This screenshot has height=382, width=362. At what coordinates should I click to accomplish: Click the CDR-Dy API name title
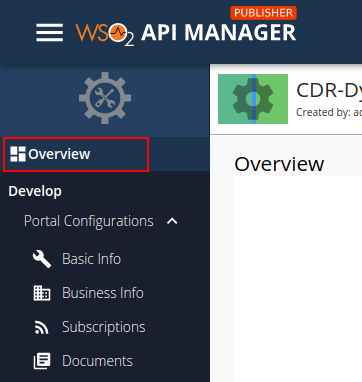tap(329, 90)
